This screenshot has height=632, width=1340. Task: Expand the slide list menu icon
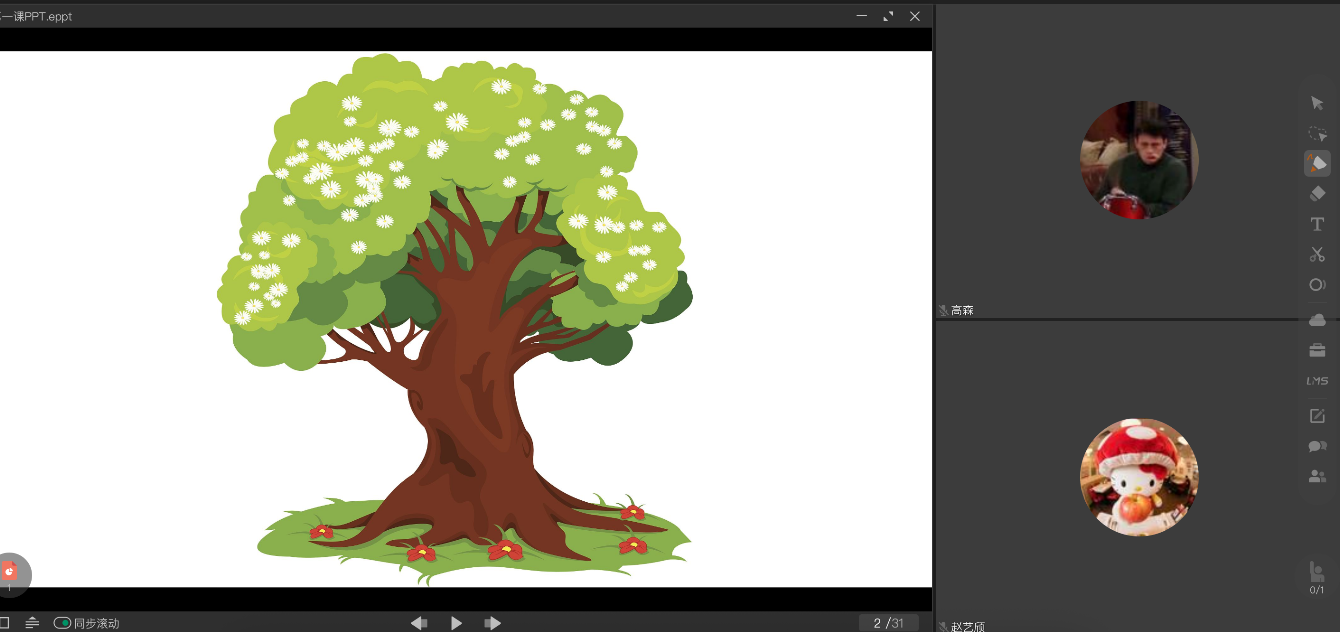click(x=32, y=623)
